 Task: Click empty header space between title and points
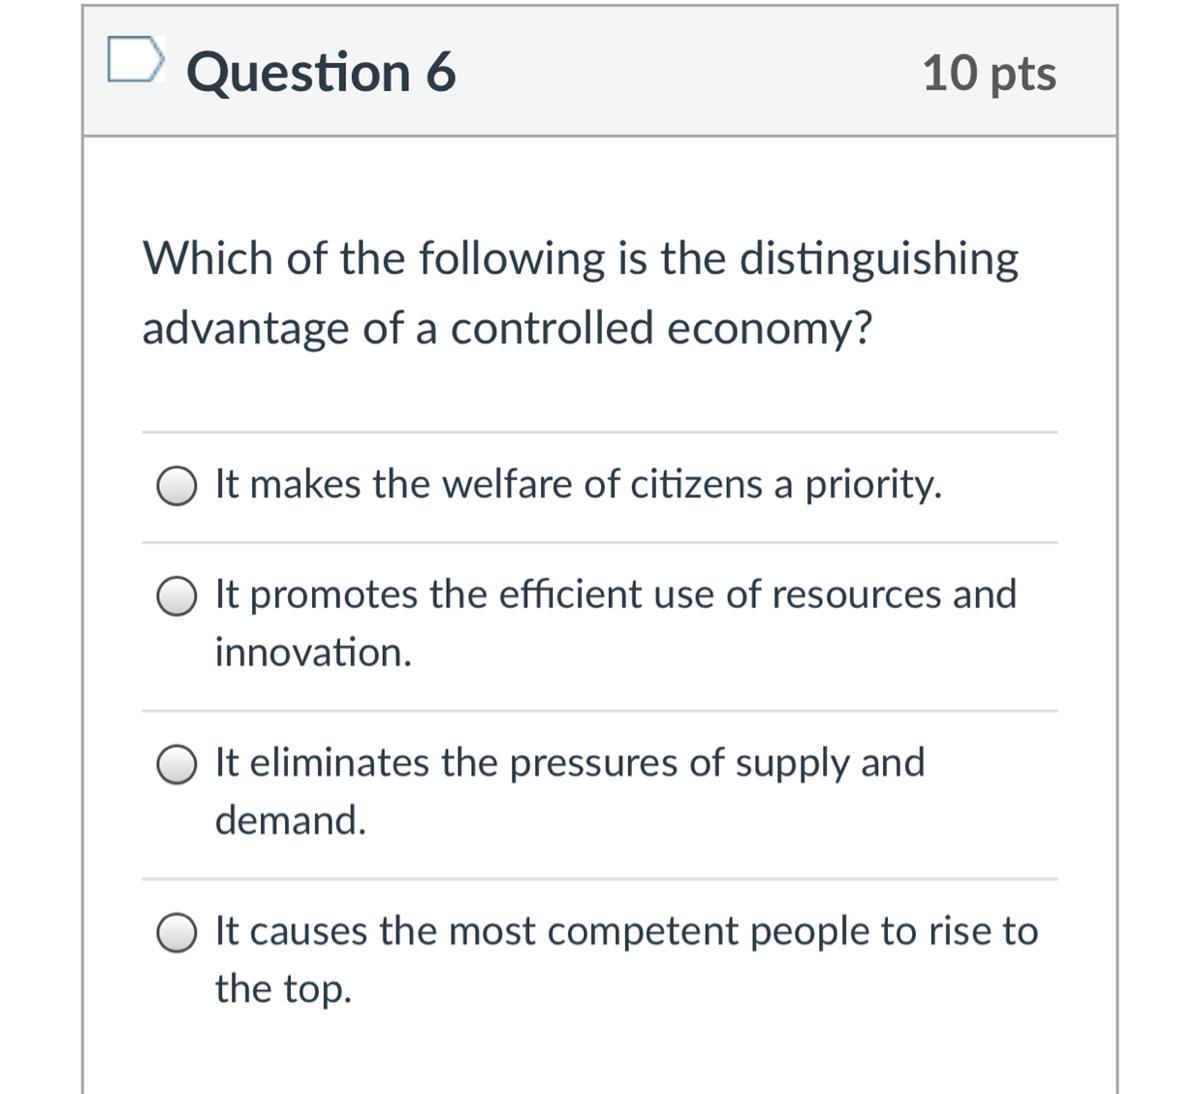(x=690, y=73)
